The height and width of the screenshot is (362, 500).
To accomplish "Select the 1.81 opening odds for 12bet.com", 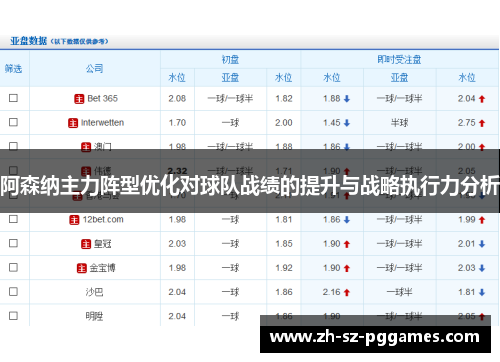I will click(284, 220).
